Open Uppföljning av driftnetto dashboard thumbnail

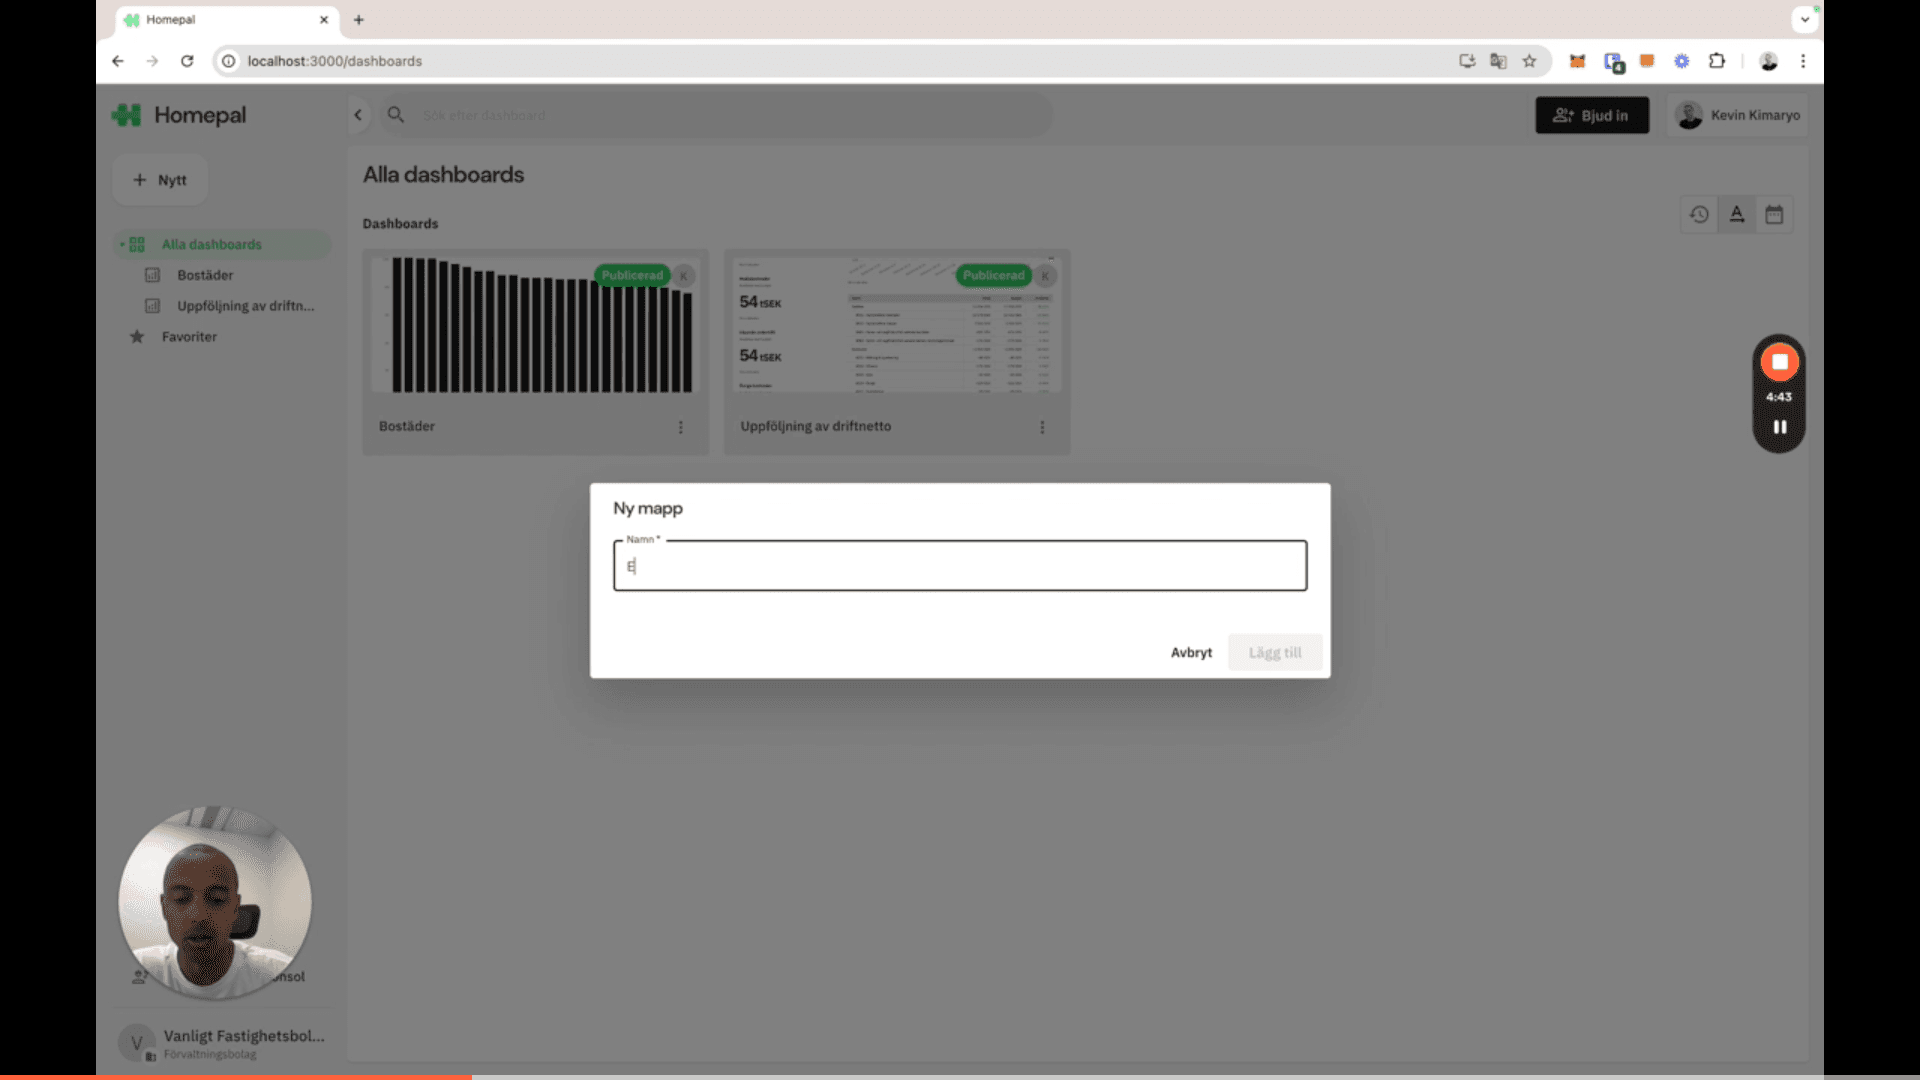point(896,325)
